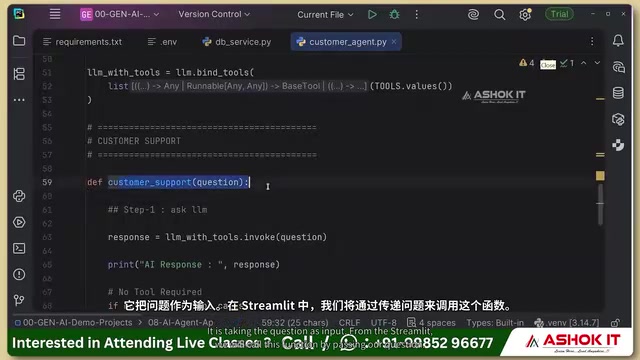Open the Terminal tool window
This screenshot has height=360, width=640.
tap(19, 249)
